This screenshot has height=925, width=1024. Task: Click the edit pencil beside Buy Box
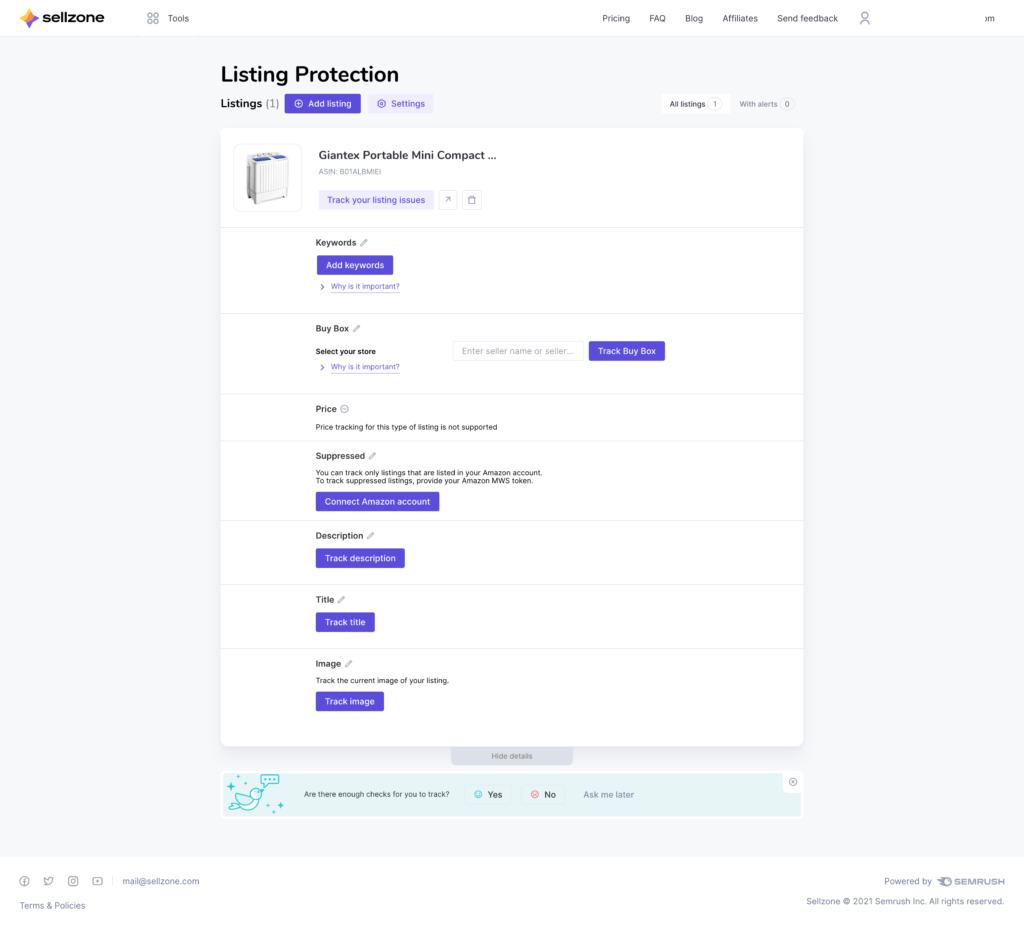pos(357,329)
